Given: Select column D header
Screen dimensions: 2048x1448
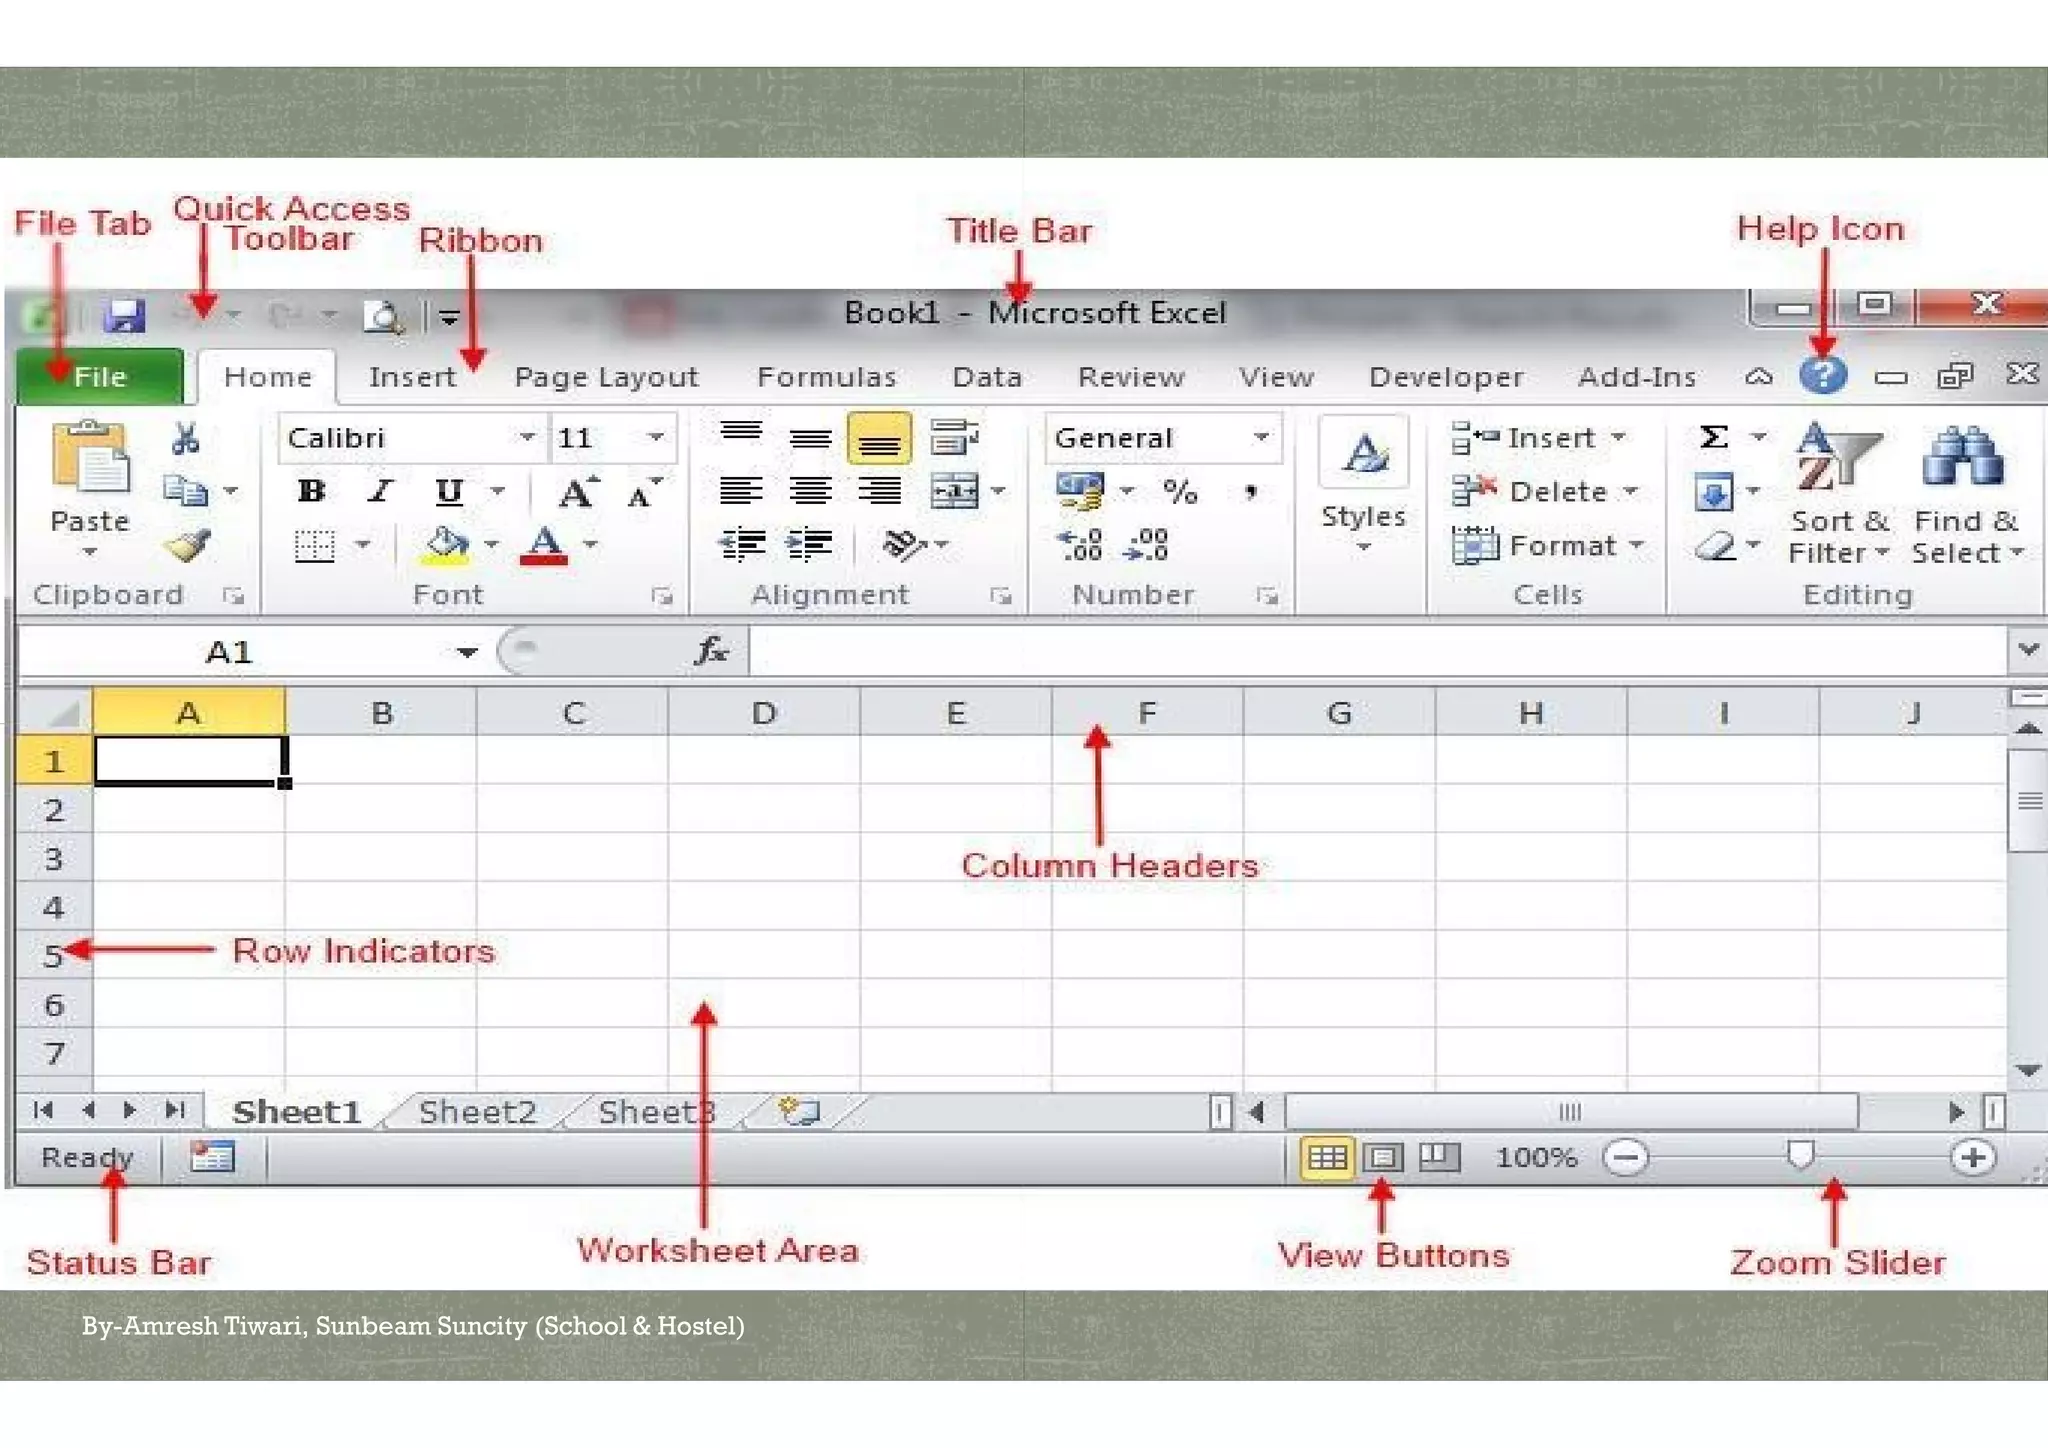Looking at the screenshot, I should tap(764, 713).
